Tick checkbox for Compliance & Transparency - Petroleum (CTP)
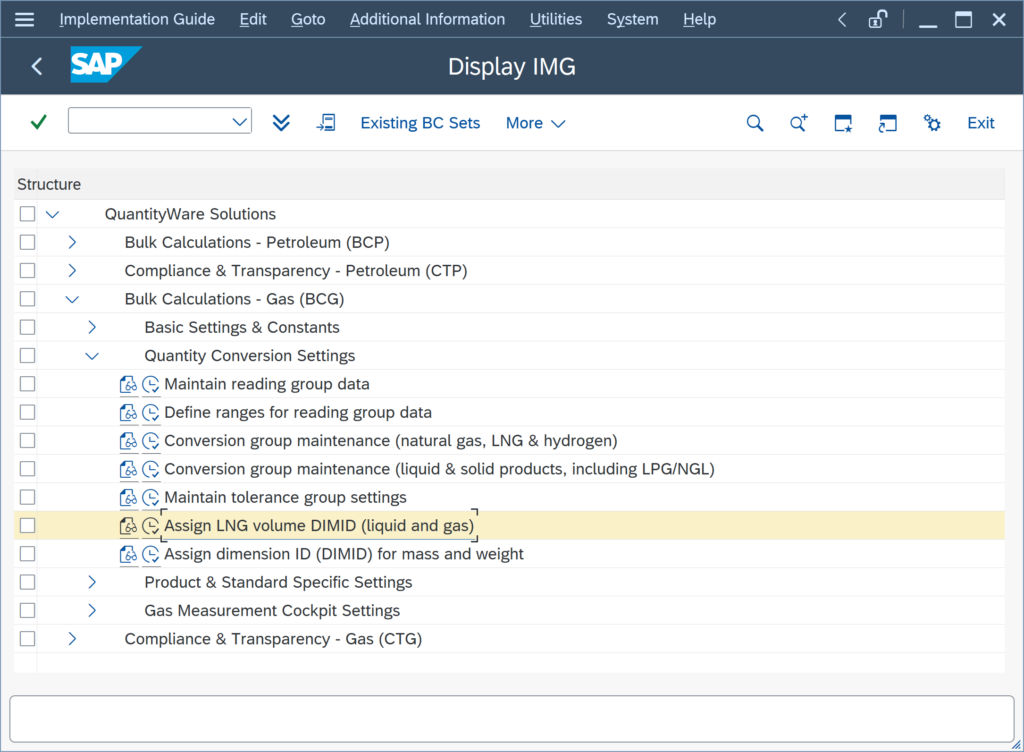 27,270
